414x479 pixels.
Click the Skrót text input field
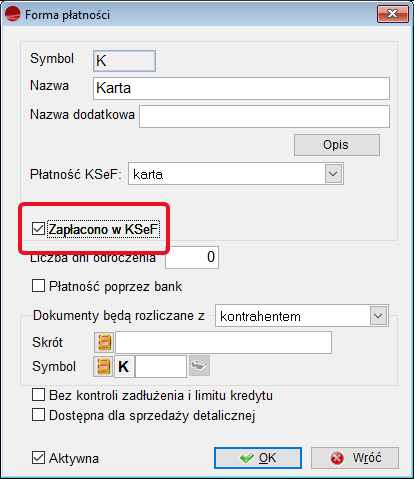pyautogui.click(x=223, y=342)
